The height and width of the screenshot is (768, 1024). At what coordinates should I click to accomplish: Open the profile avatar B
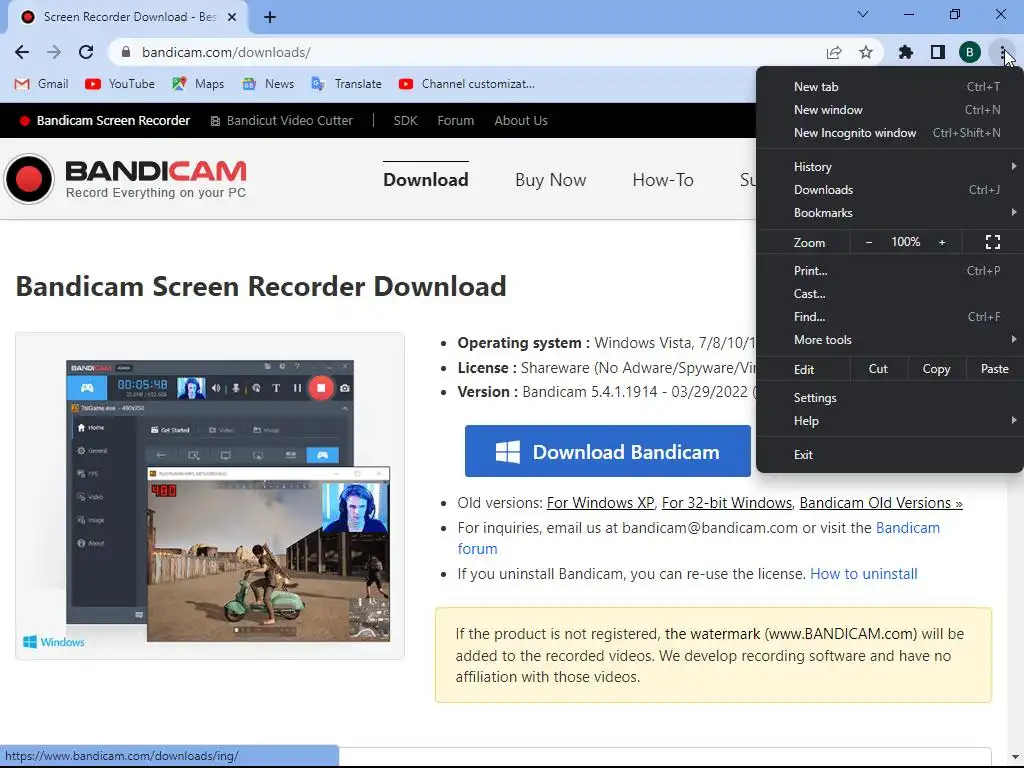970,52
